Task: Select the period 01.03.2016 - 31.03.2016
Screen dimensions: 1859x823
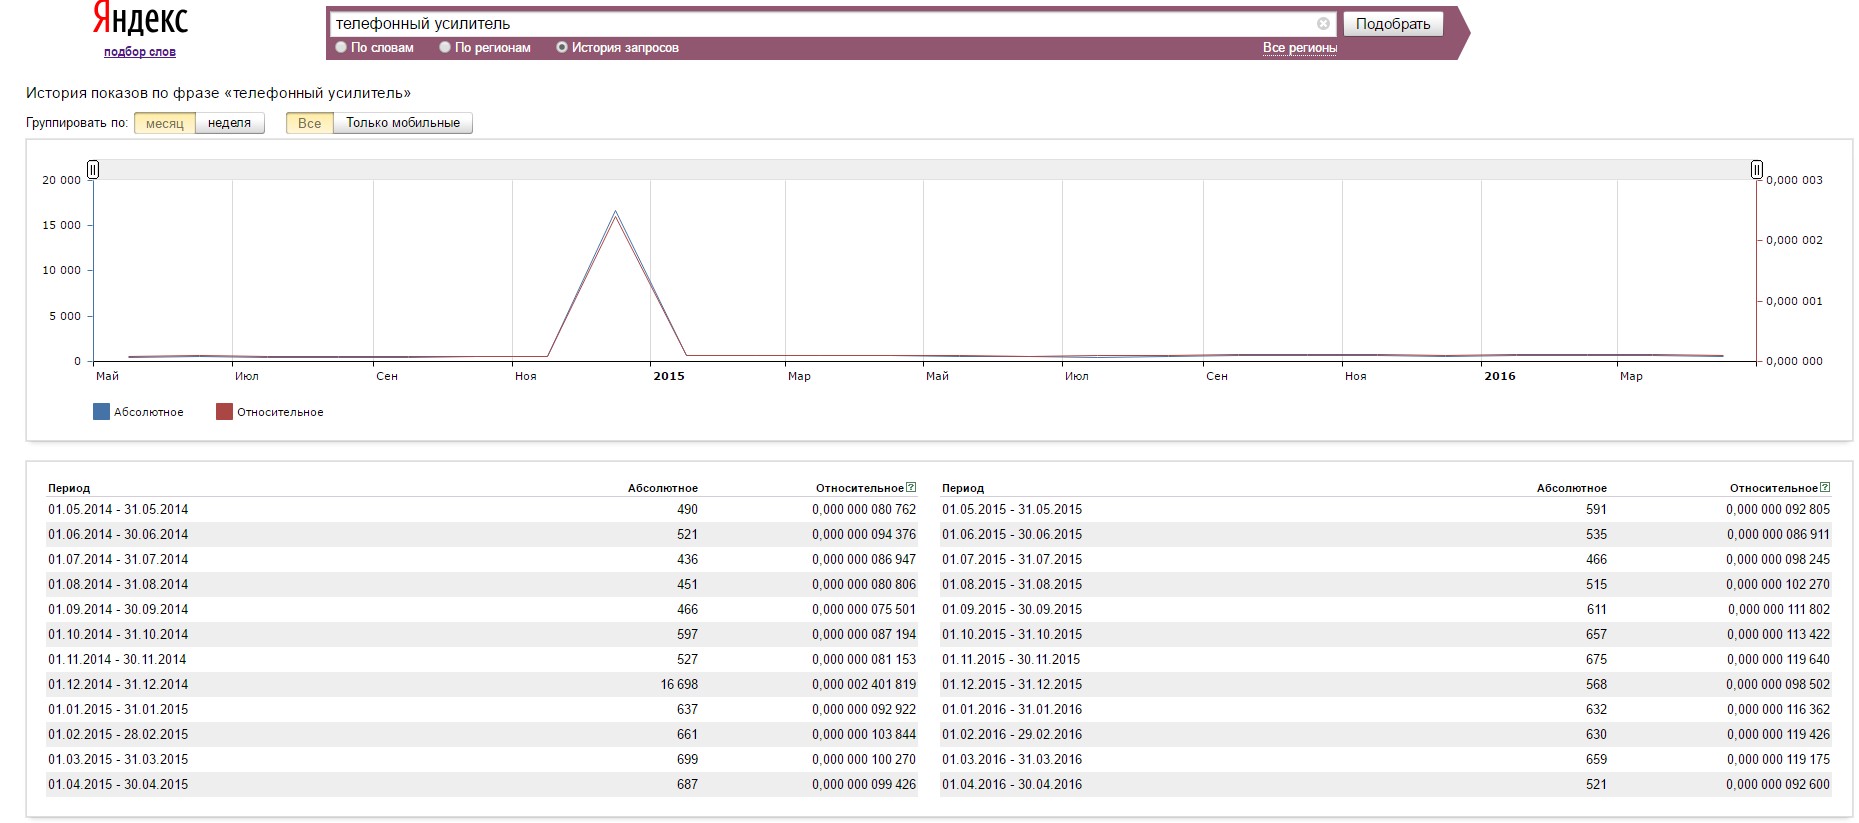Action: point(1012,759)
